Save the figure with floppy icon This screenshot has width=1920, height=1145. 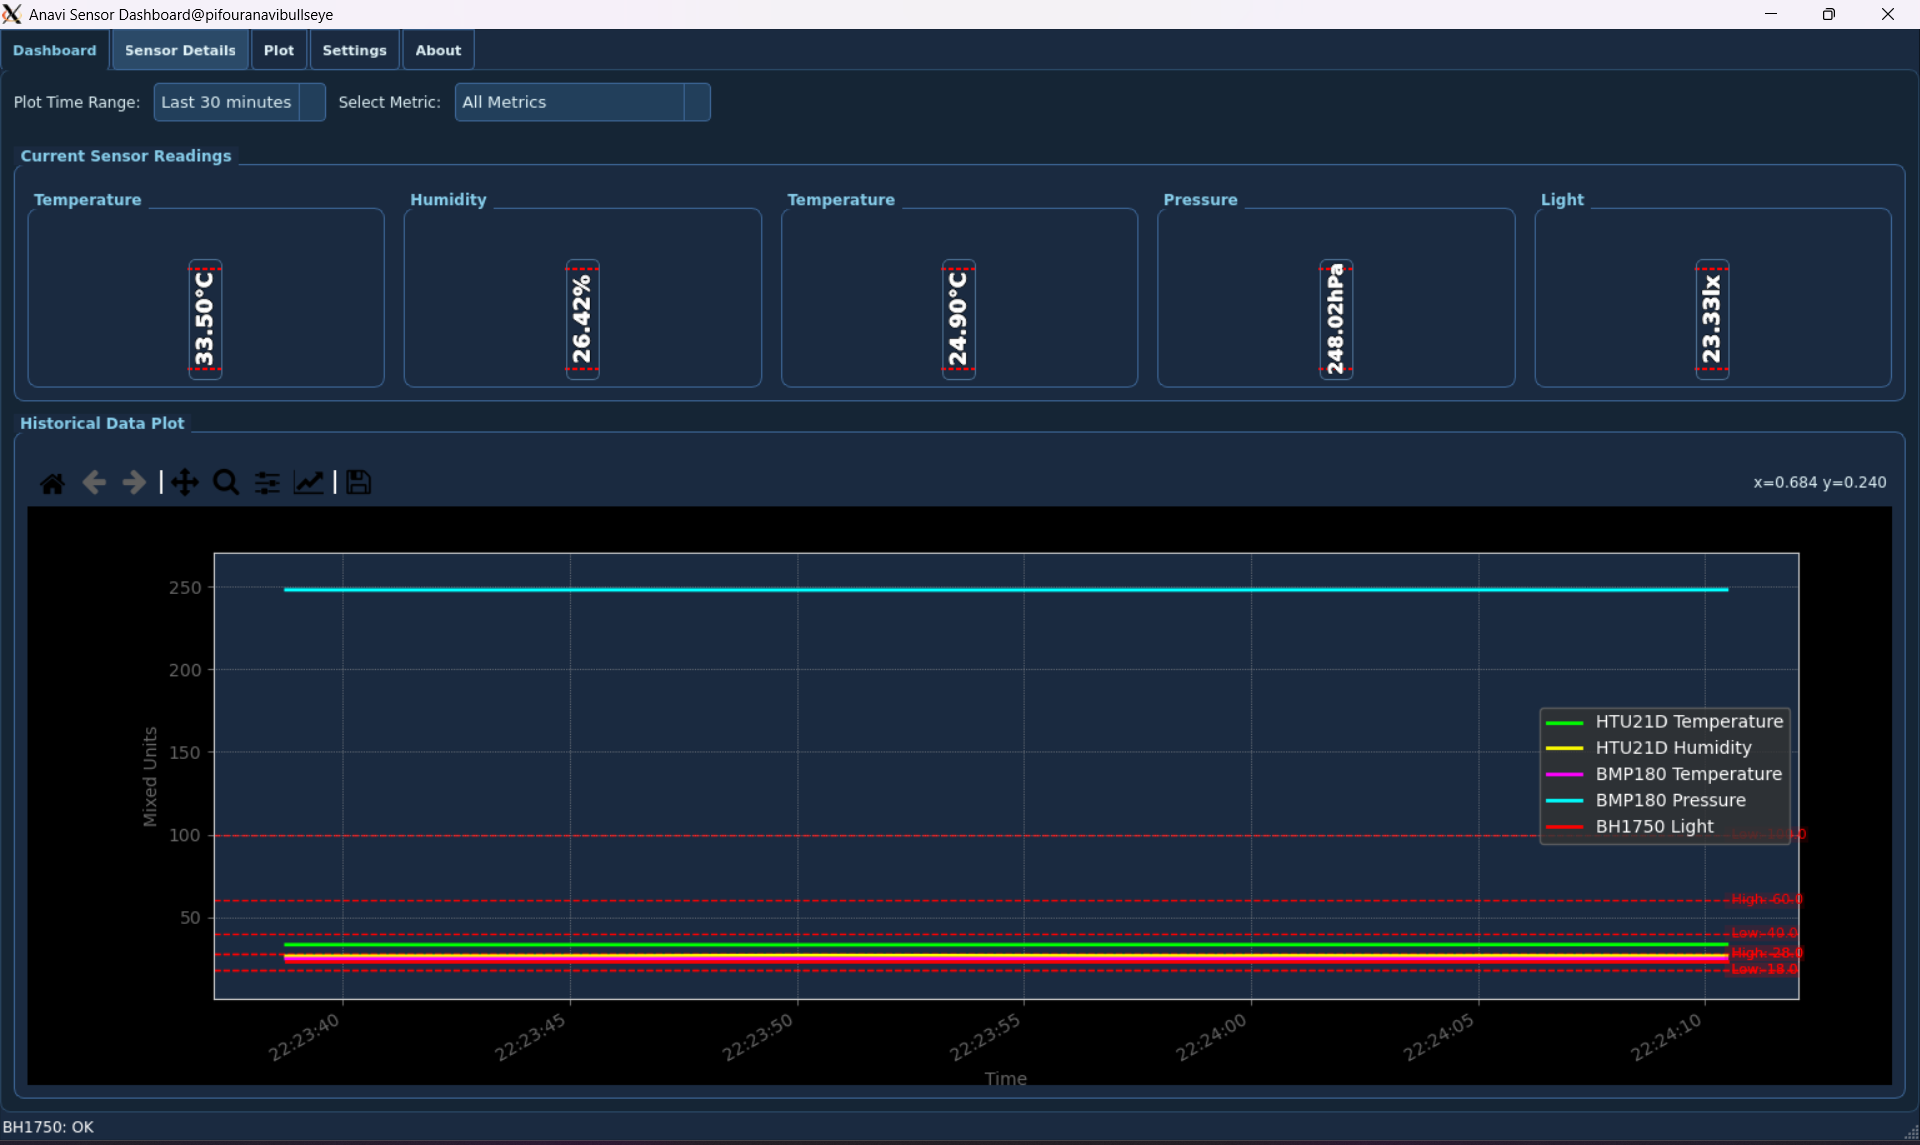click(358, 483)
